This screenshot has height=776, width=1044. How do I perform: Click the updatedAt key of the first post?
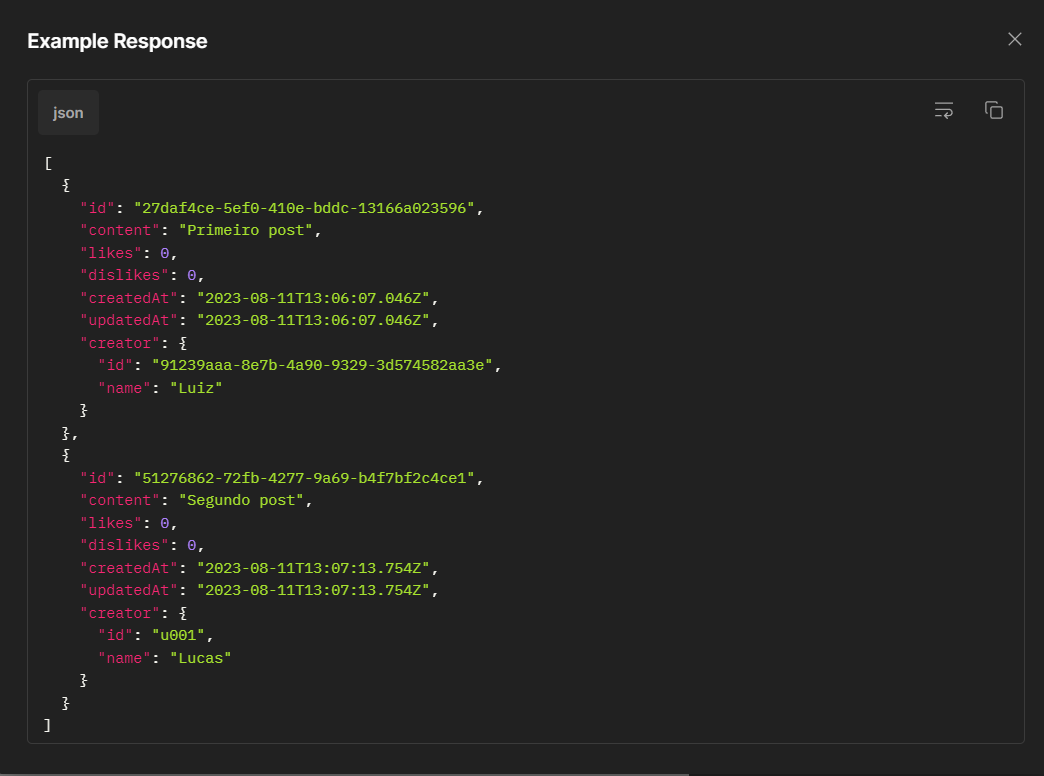coord(128,319)
